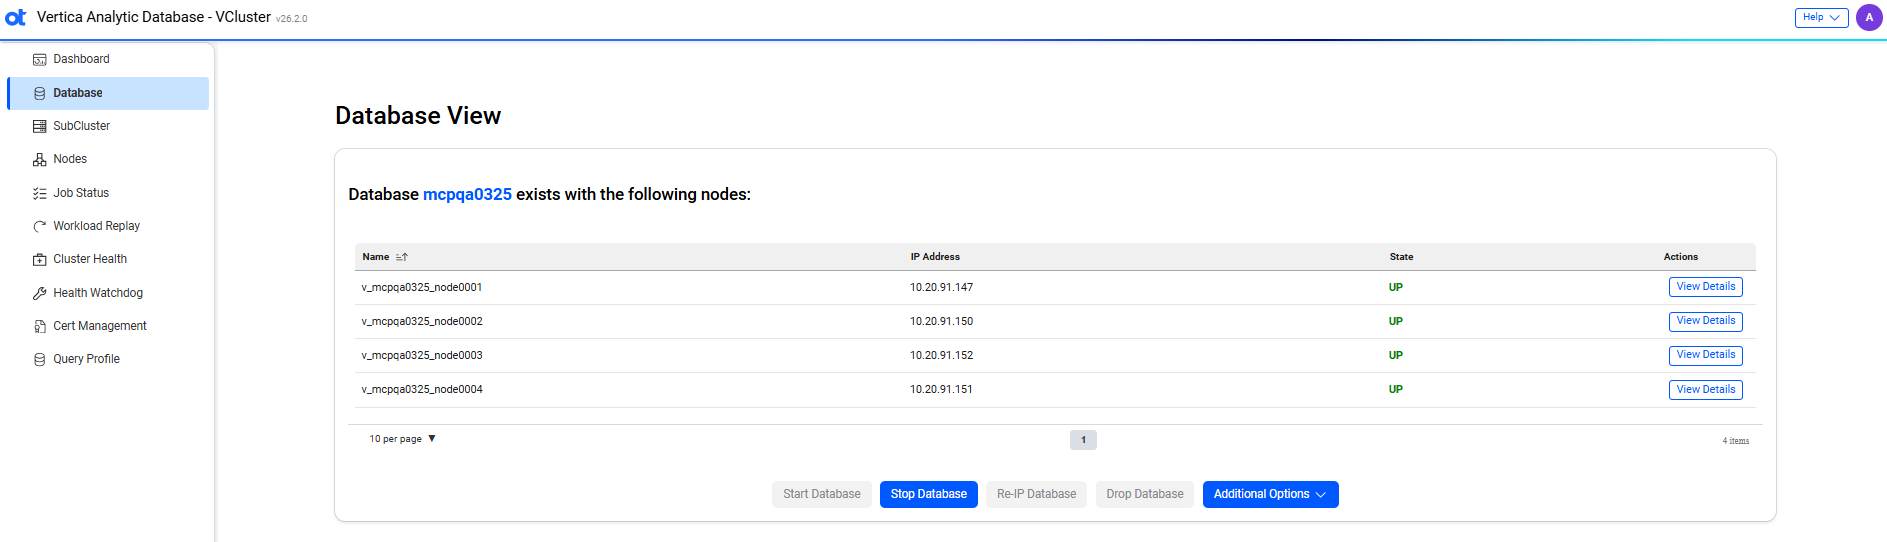Screen dimensions: 1887x542
Task: Click UP state for node0004
Action: pos(1396,389)
